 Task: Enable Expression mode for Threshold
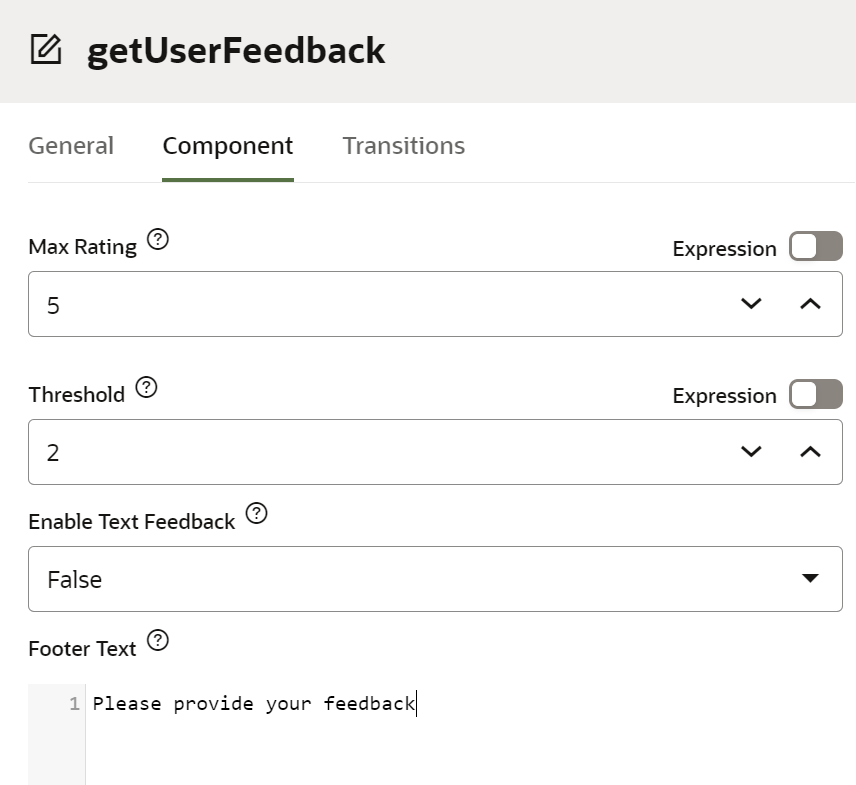tap(815, 394)
